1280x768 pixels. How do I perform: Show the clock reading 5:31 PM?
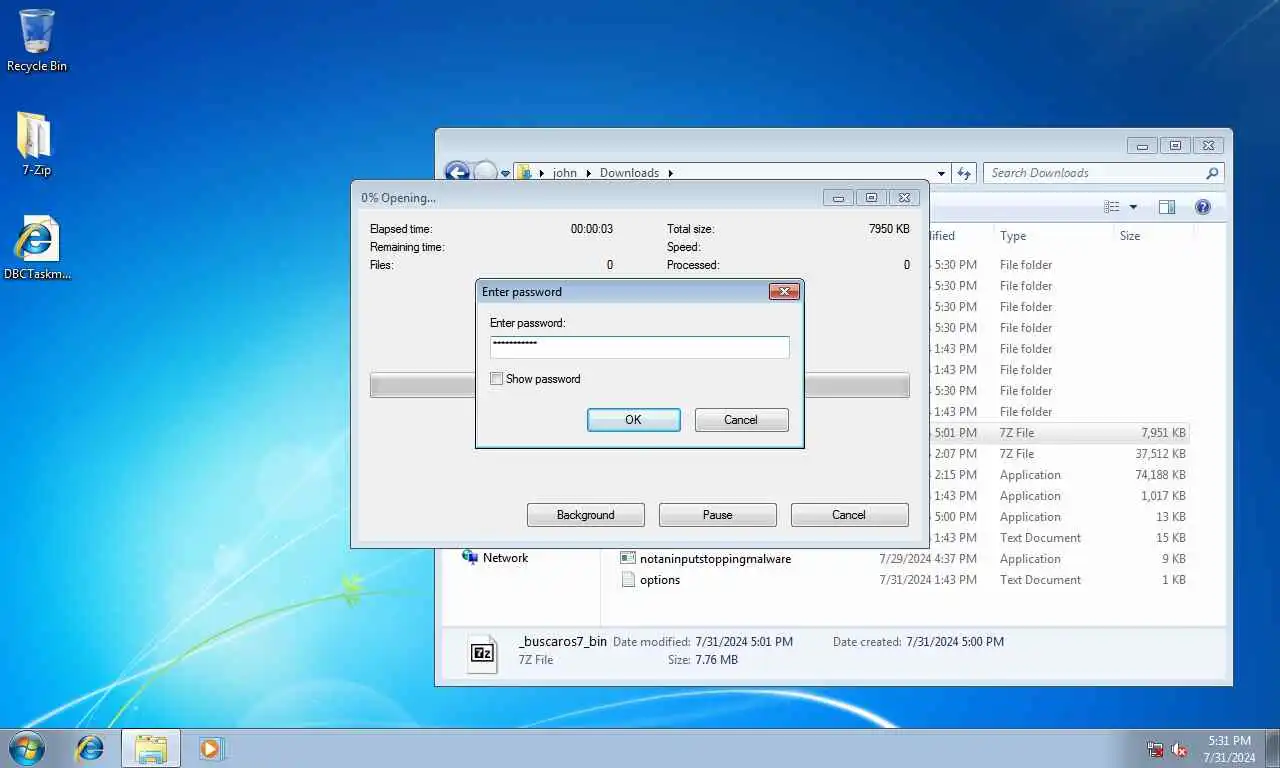point(1229,741)
